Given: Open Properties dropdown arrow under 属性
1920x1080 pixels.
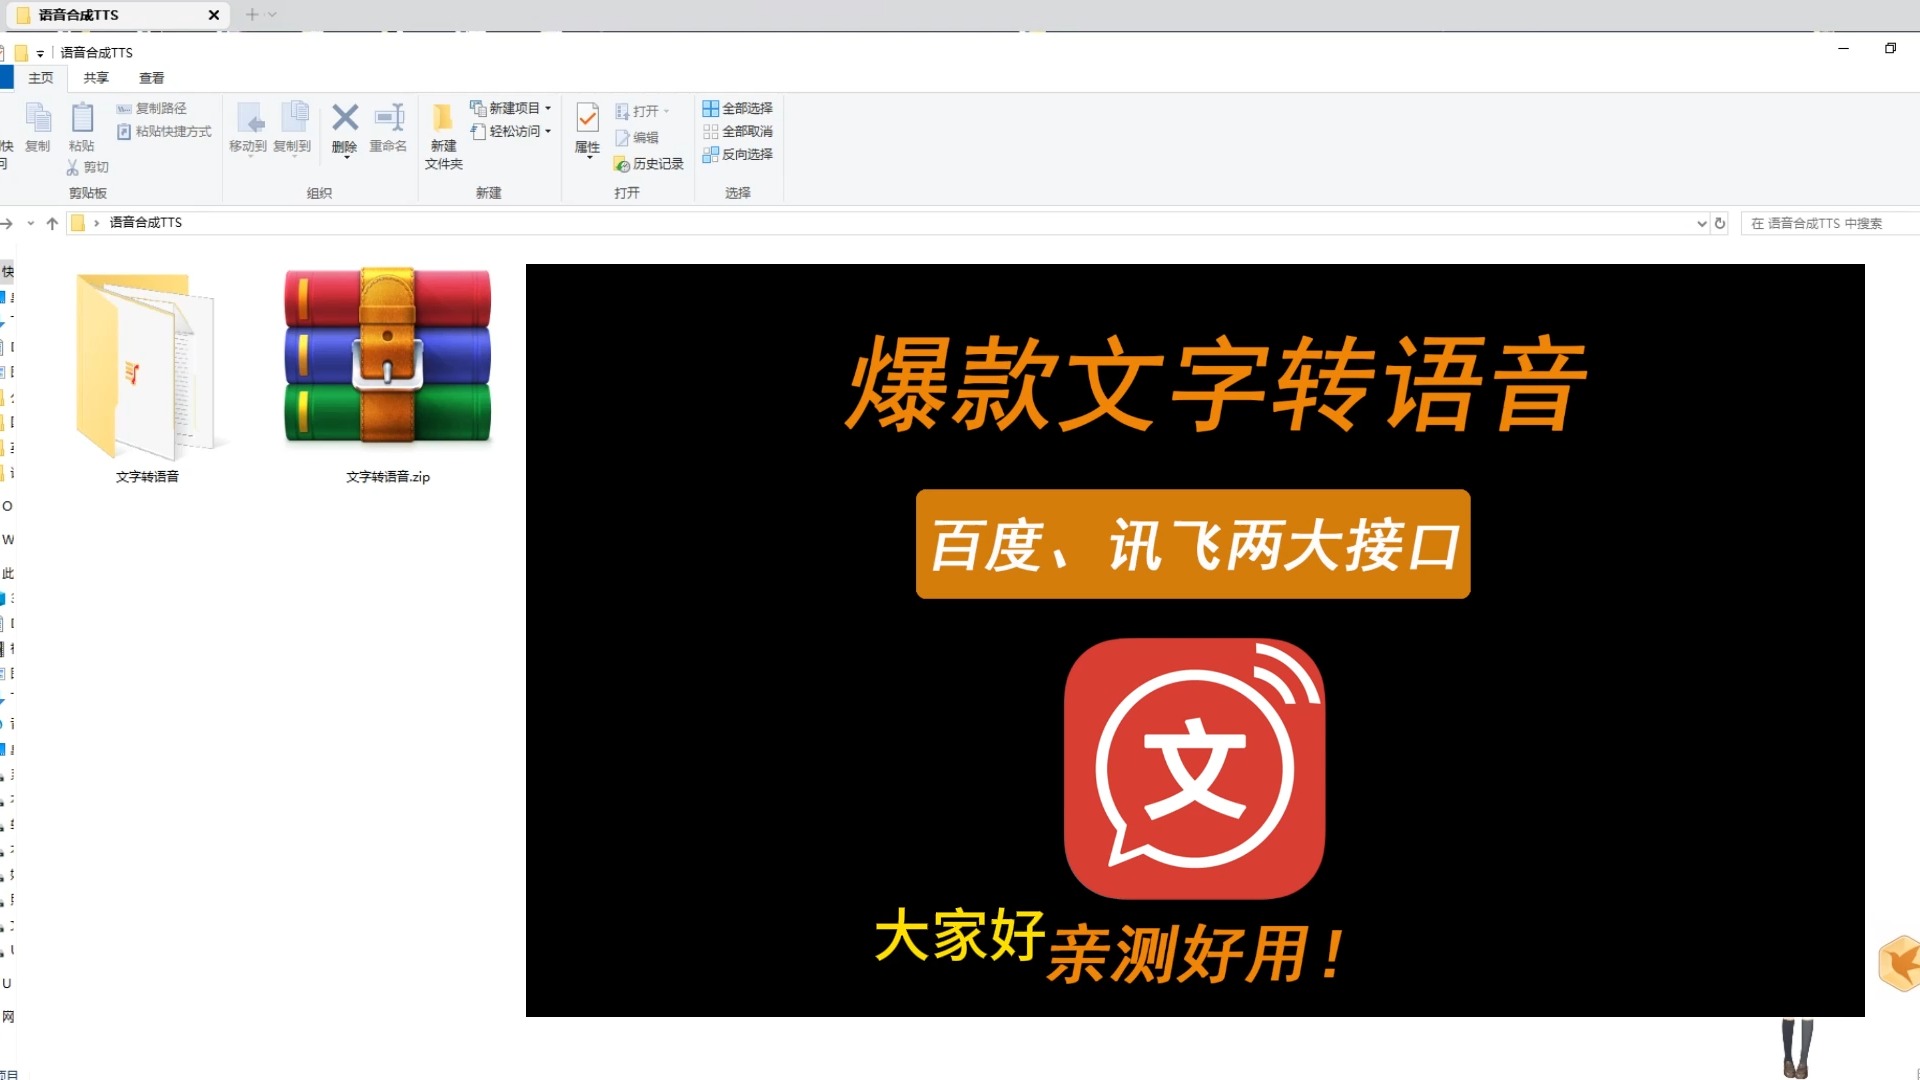Looking at the screenshot, I should point(588,159).
